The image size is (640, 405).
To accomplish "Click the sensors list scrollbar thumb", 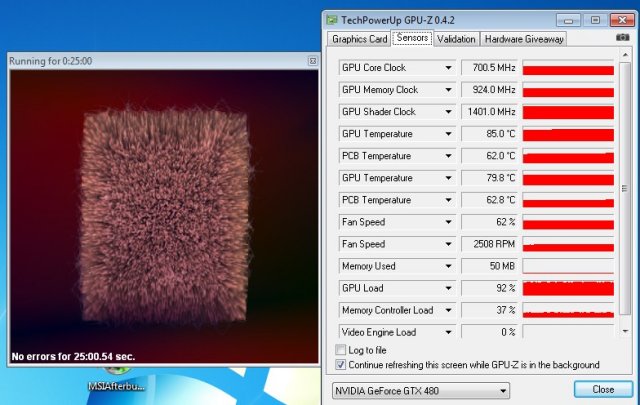I will pos(625,189).
